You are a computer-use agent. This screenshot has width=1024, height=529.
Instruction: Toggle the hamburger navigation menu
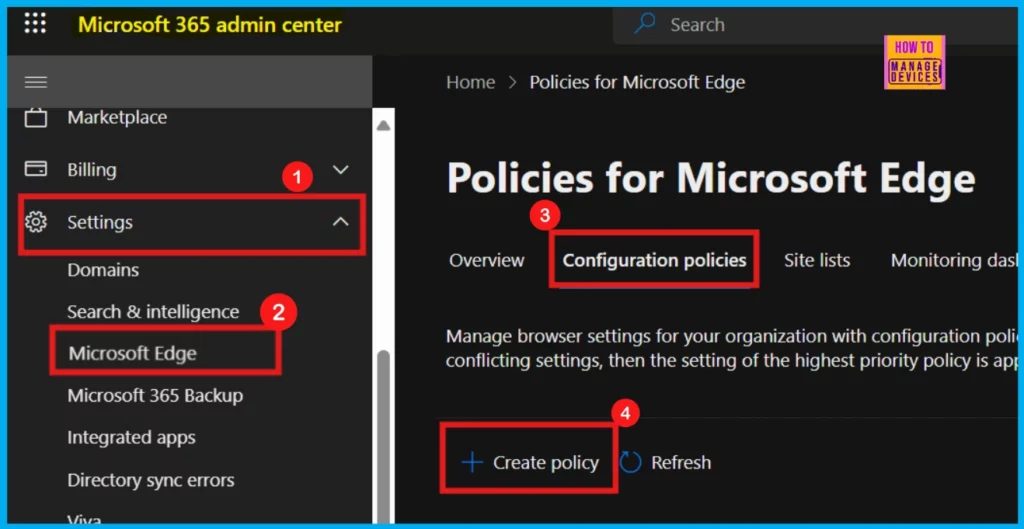[35, 82]
